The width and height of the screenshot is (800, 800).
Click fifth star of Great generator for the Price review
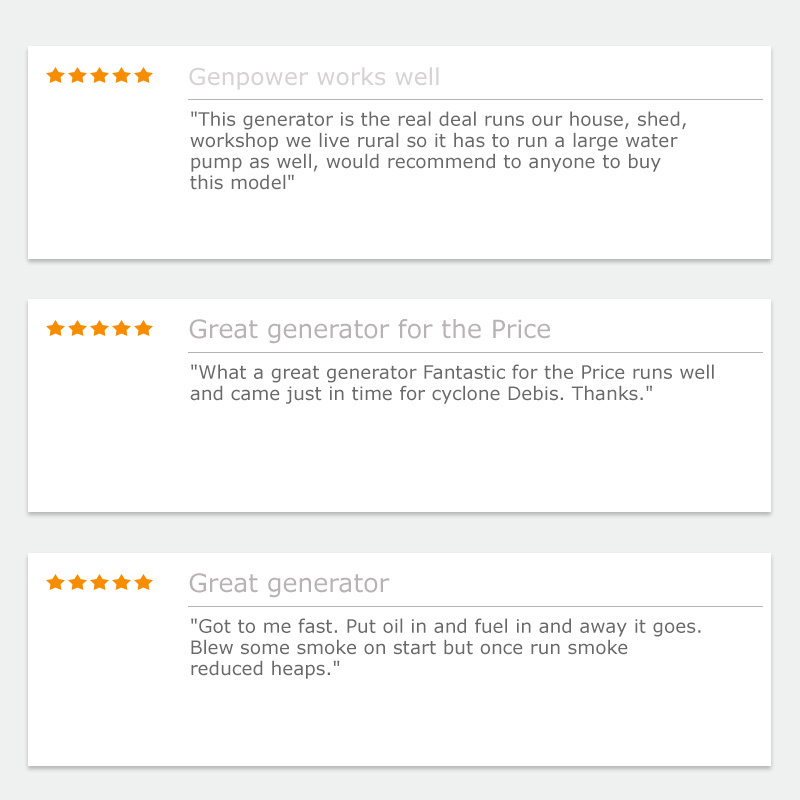point(144,328)
